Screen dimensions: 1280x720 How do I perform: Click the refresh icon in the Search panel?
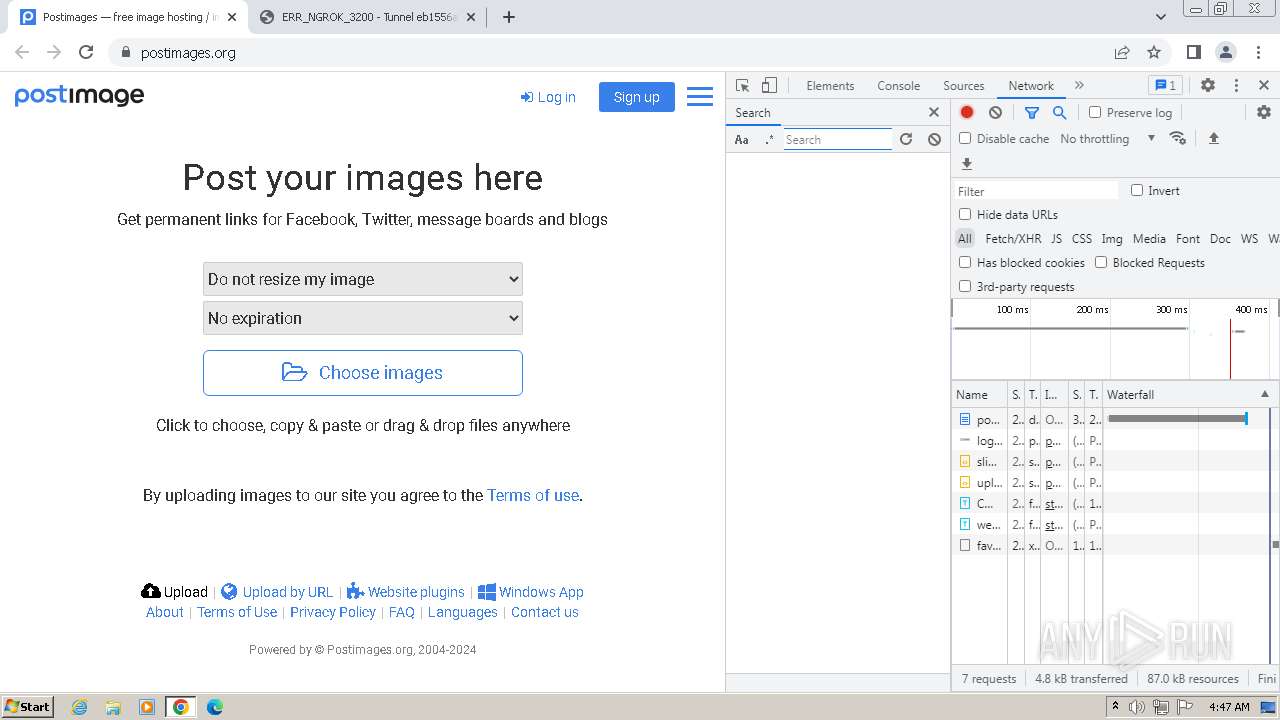click(906, 139)
